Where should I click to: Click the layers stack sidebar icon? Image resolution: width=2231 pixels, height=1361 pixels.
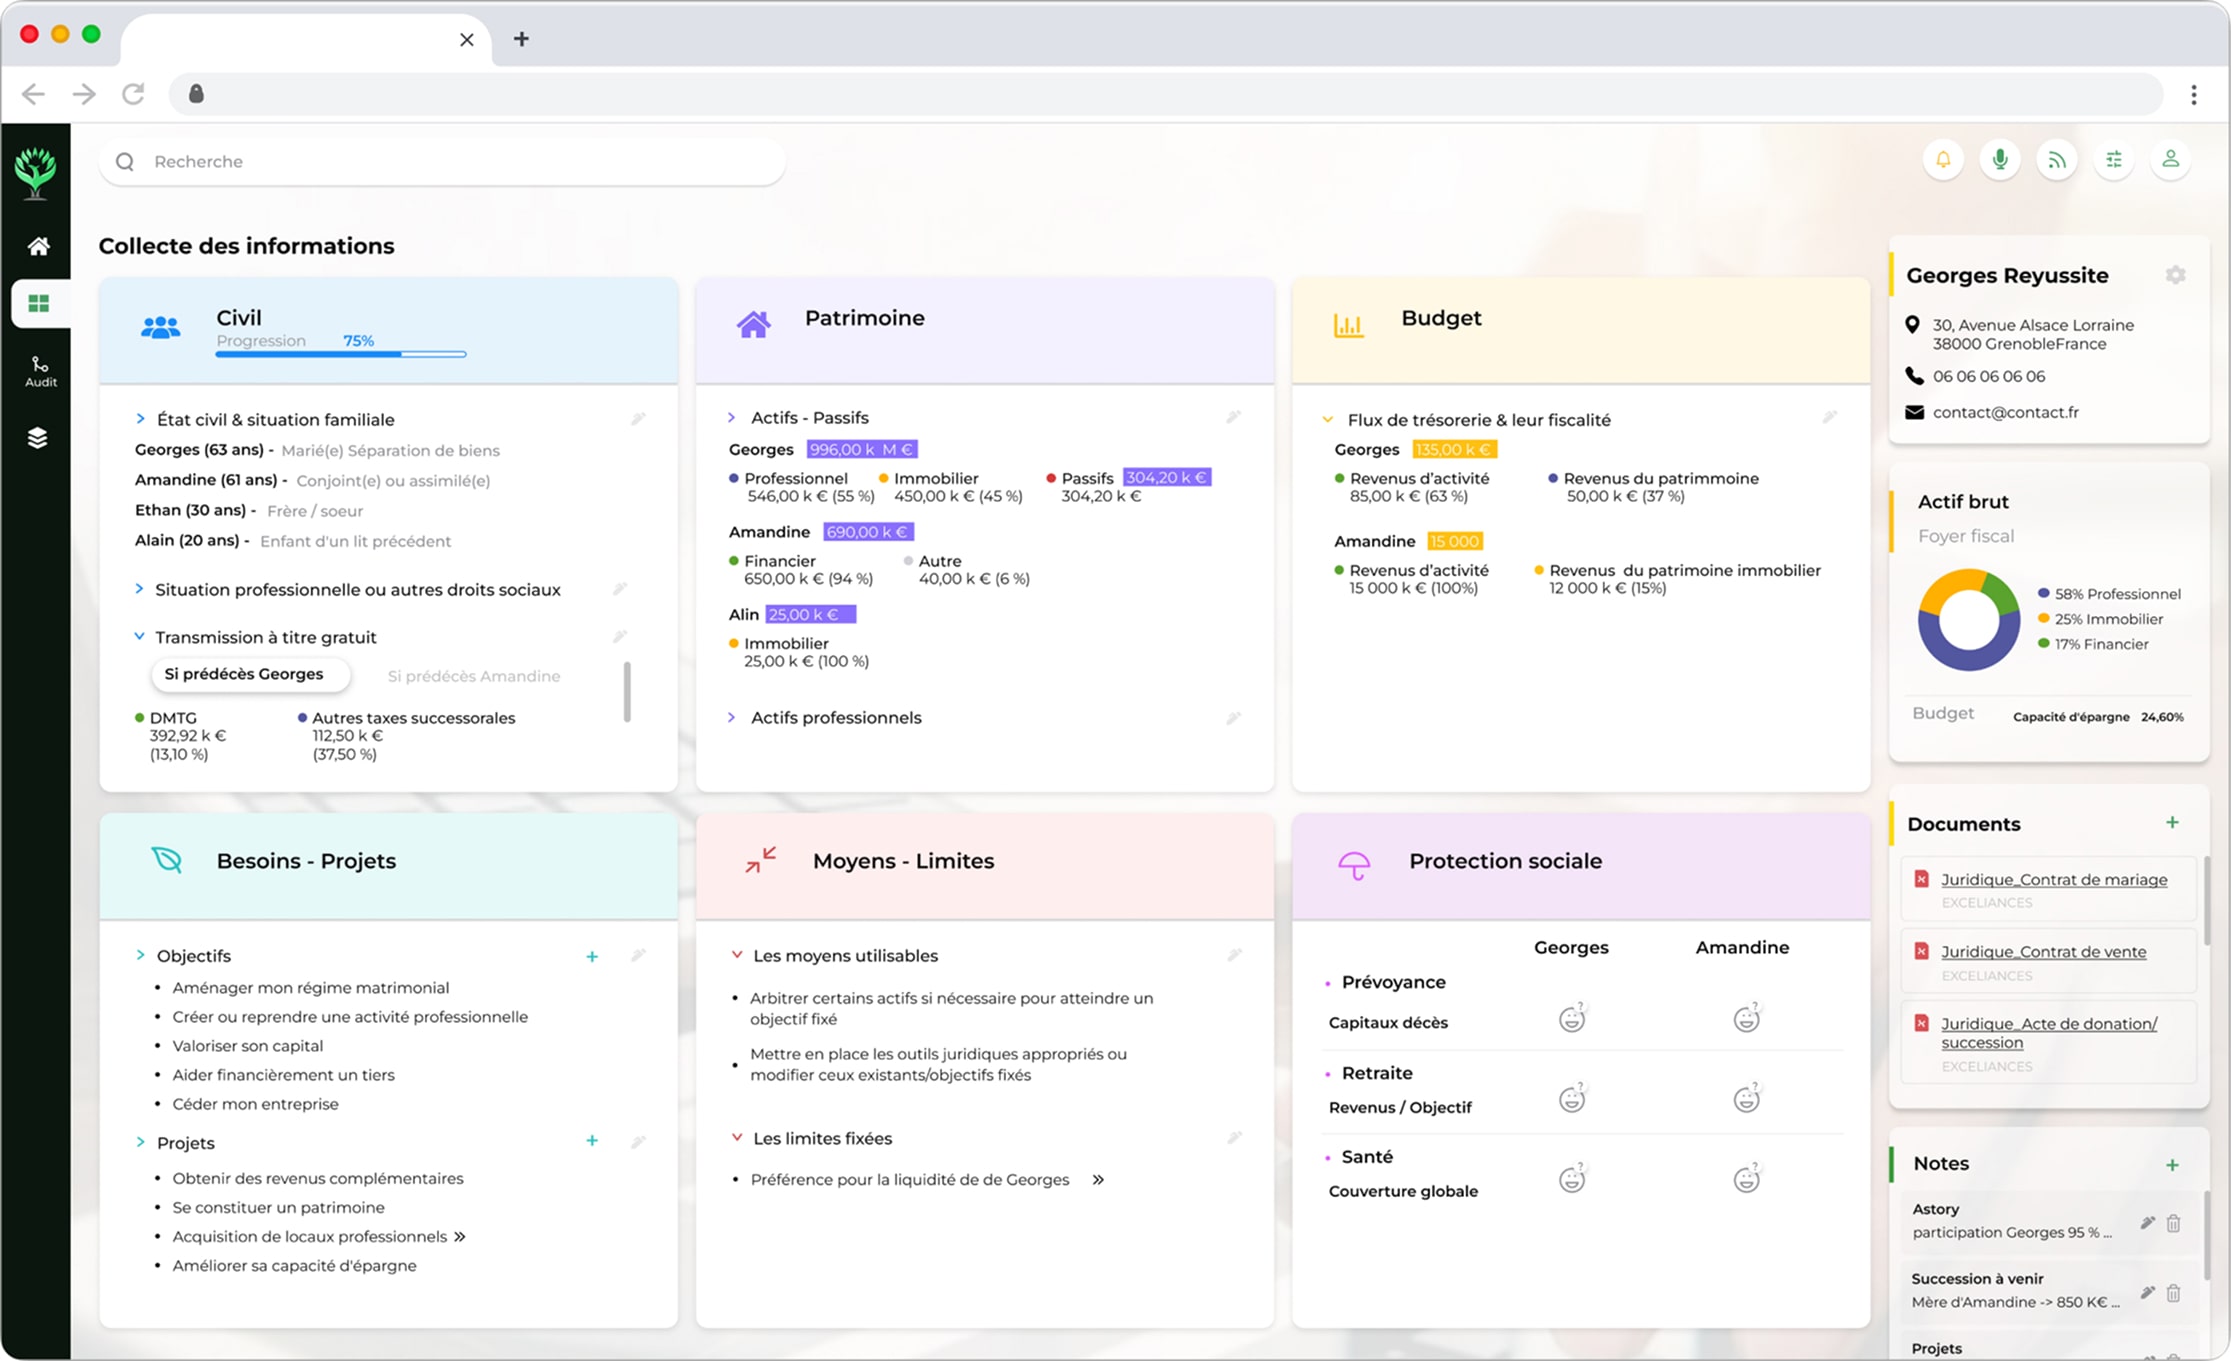38,438
